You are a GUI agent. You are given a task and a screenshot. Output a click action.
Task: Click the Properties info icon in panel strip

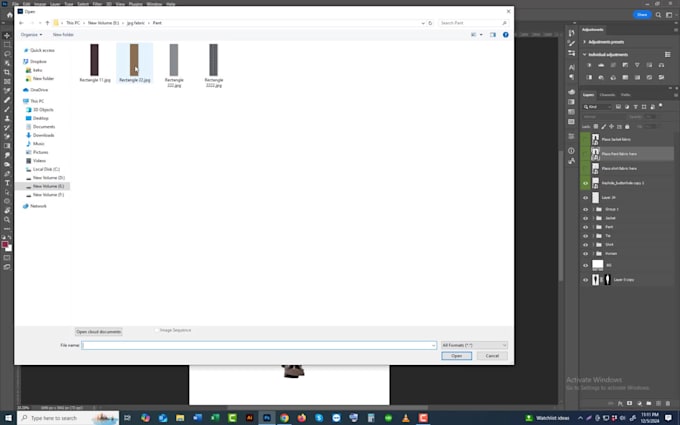click(x=571, y=151)
